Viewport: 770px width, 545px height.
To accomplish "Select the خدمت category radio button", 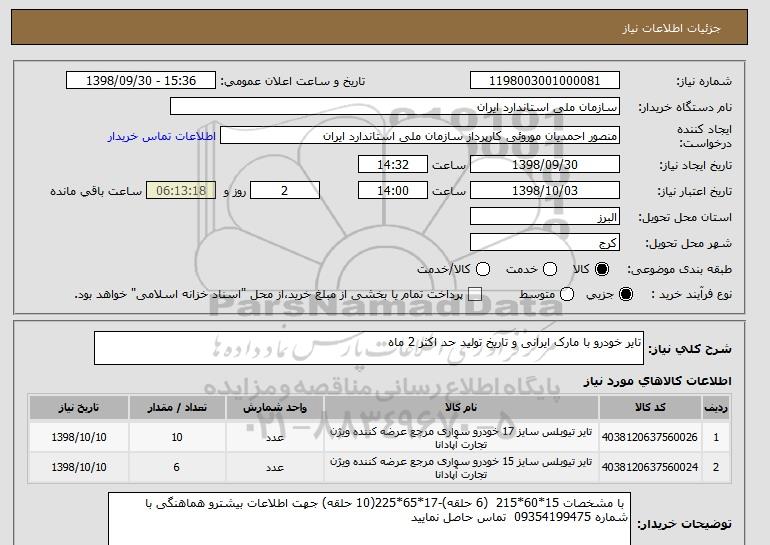I will [x=550, y=269].
